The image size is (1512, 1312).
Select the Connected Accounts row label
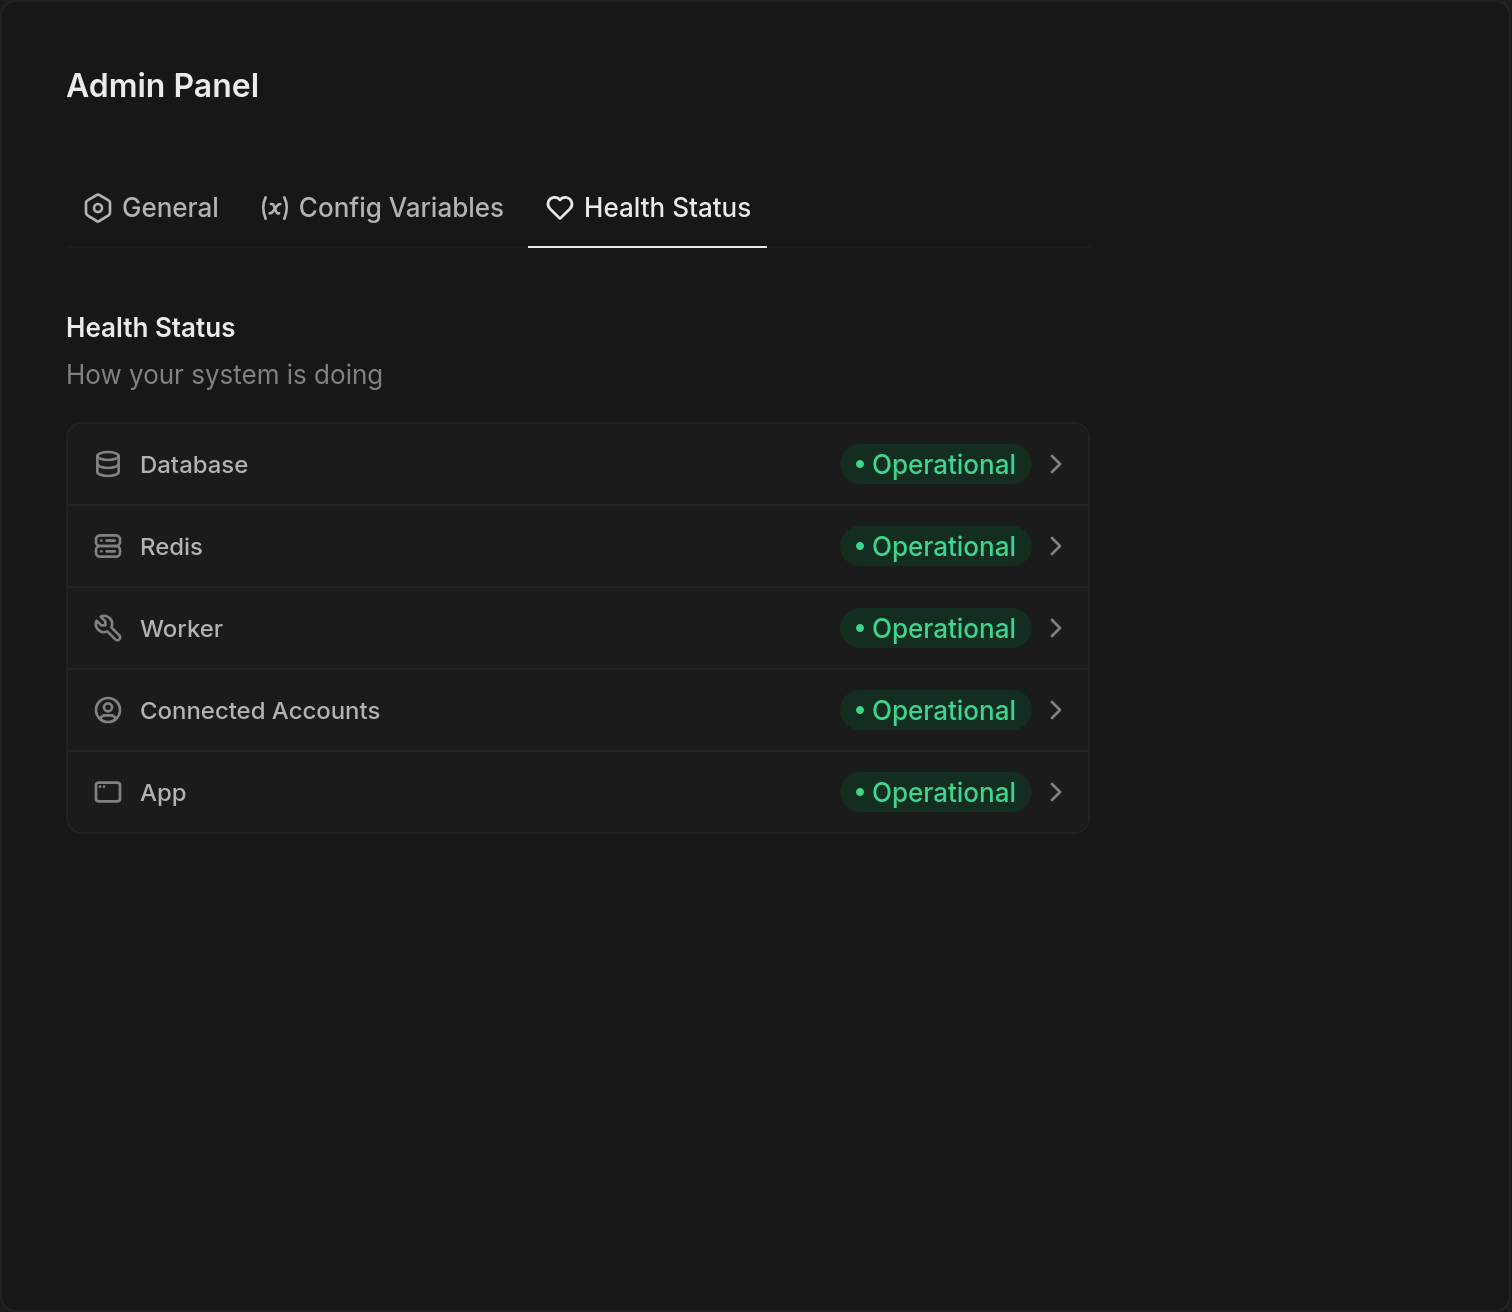(260, 710)
